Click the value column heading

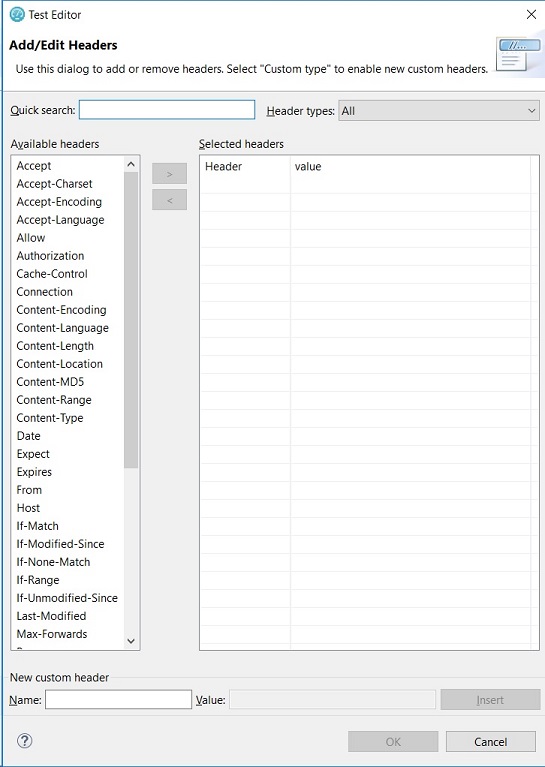tap(308, 166)
